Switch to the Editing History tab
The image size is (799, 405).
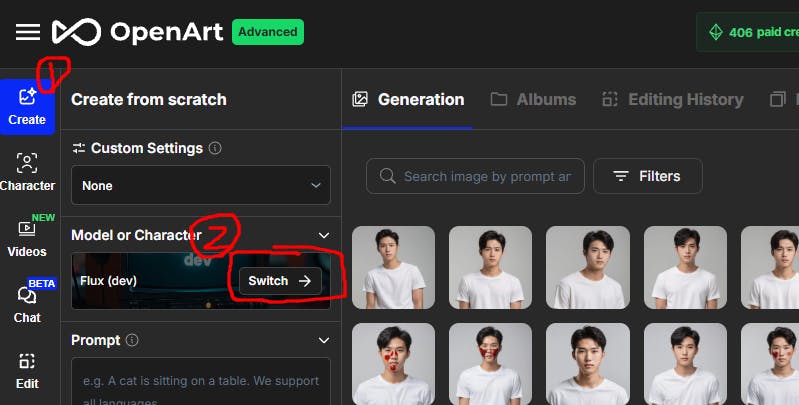(673, 99)
